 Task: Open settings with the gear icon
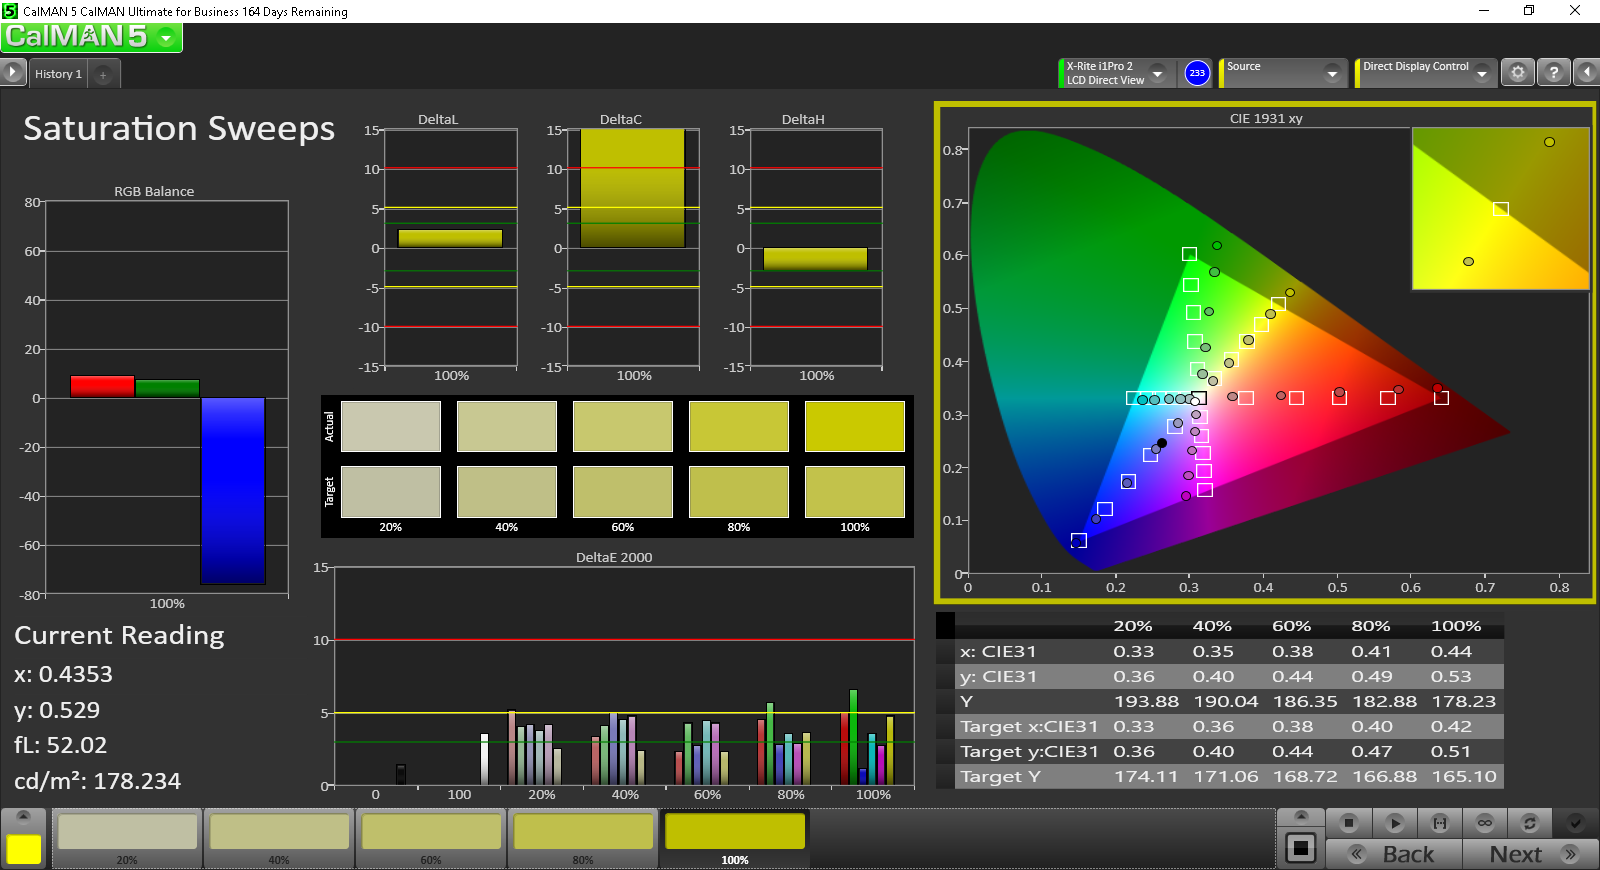click(x=1518, y=73)
